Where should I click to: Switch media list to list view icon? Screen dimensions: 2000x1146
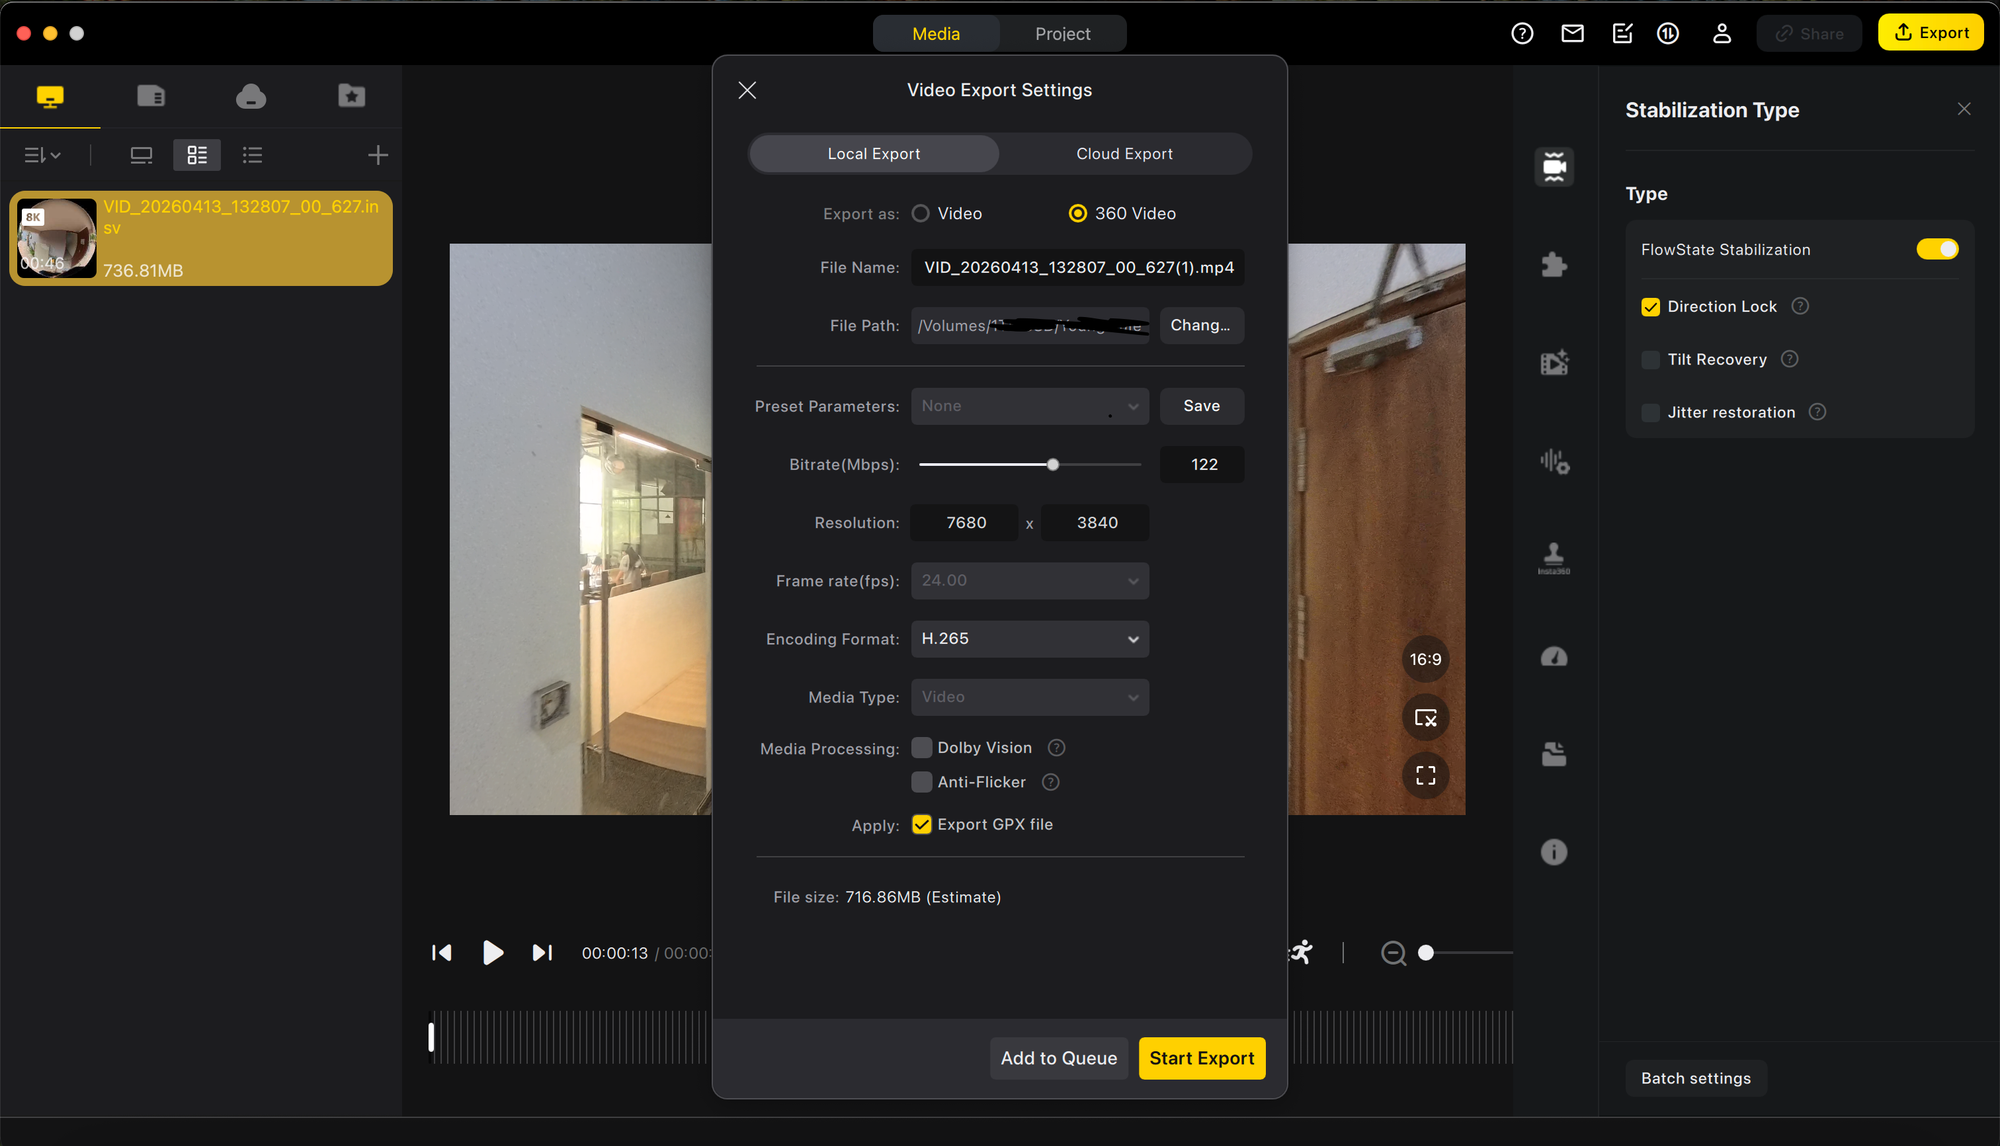252,155
